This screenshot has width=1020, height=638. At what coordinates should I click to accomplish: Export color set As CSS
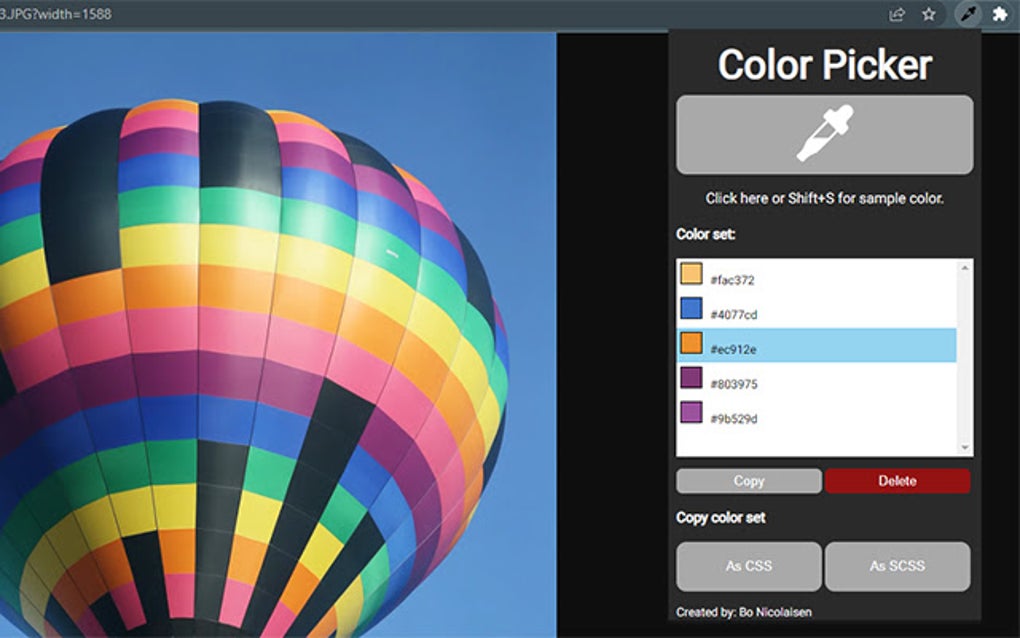point(748,566)
